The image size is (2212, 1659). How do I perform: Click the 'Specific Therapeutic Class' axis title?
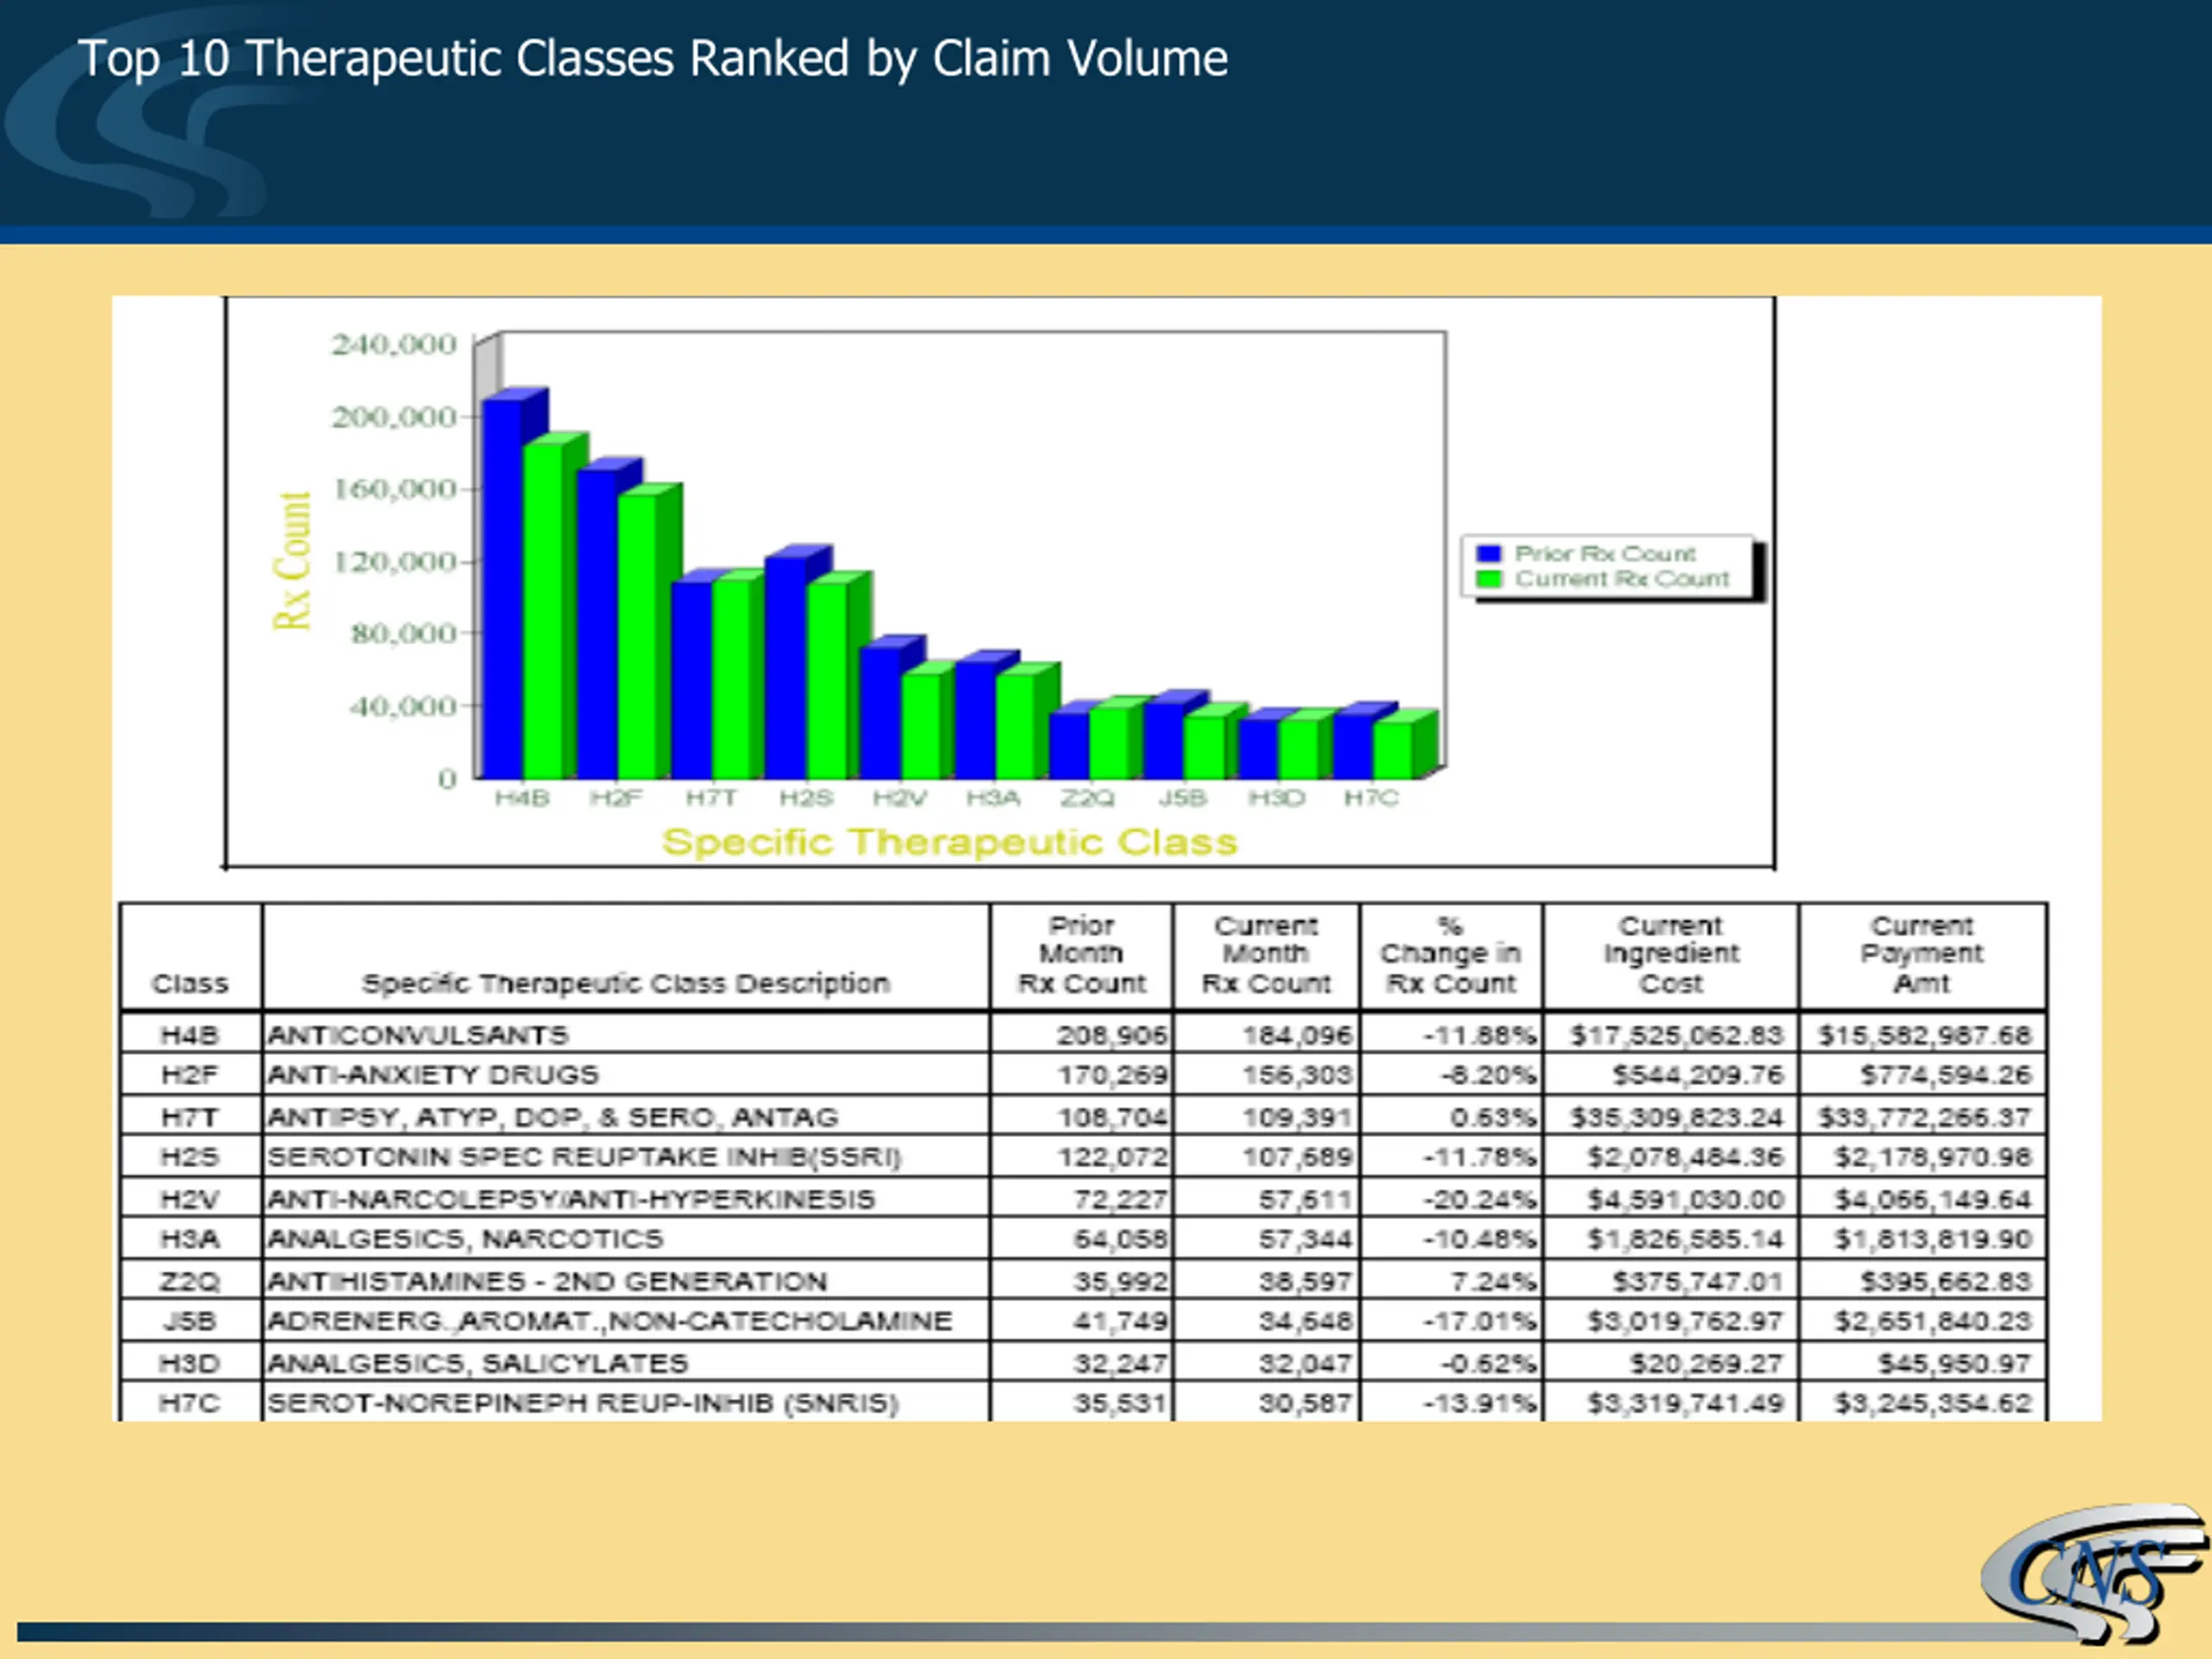point(949,842)
